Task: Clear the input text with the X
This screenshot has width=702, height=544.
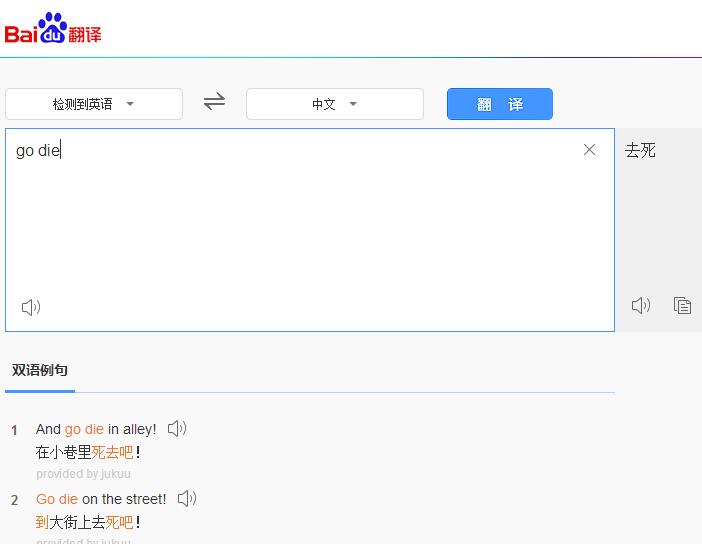Action: (x=589, y=150)
